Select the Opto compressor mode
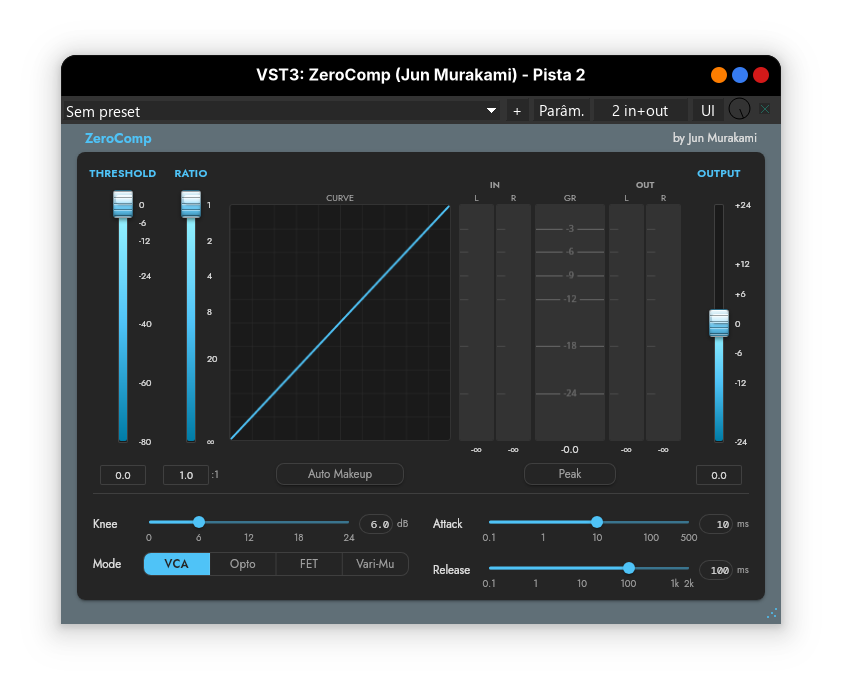 coord(243,564)
